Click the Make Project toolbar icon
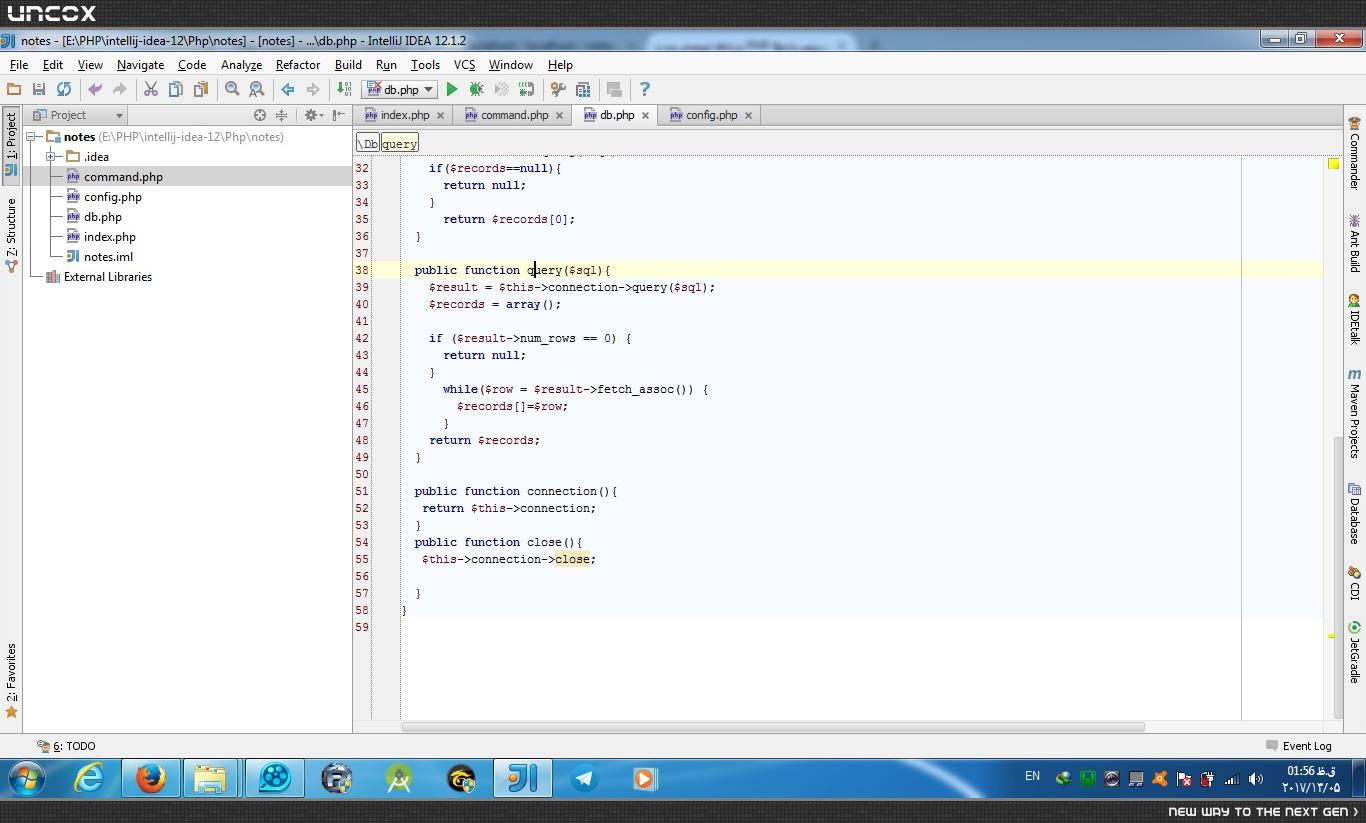 coord(344,90)
